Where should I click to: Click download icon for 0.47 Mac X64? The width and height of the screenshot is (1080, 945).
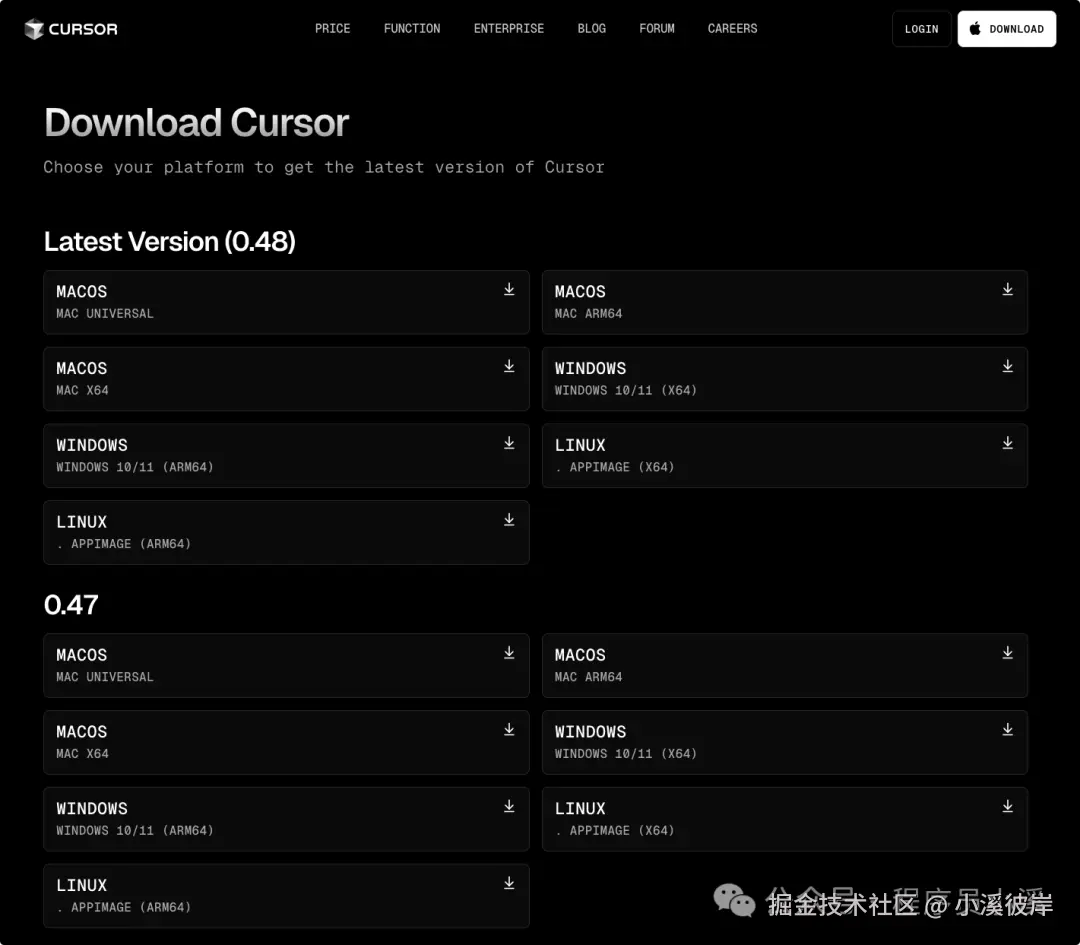click(509, 729)
